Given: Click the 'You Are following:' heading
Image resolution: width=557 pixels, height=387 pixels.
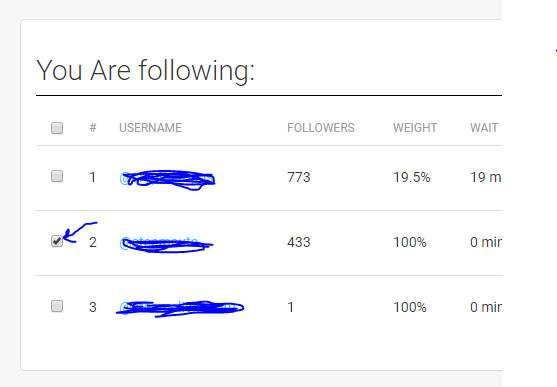Looking at the screenshot, I should tap(146, 70).
